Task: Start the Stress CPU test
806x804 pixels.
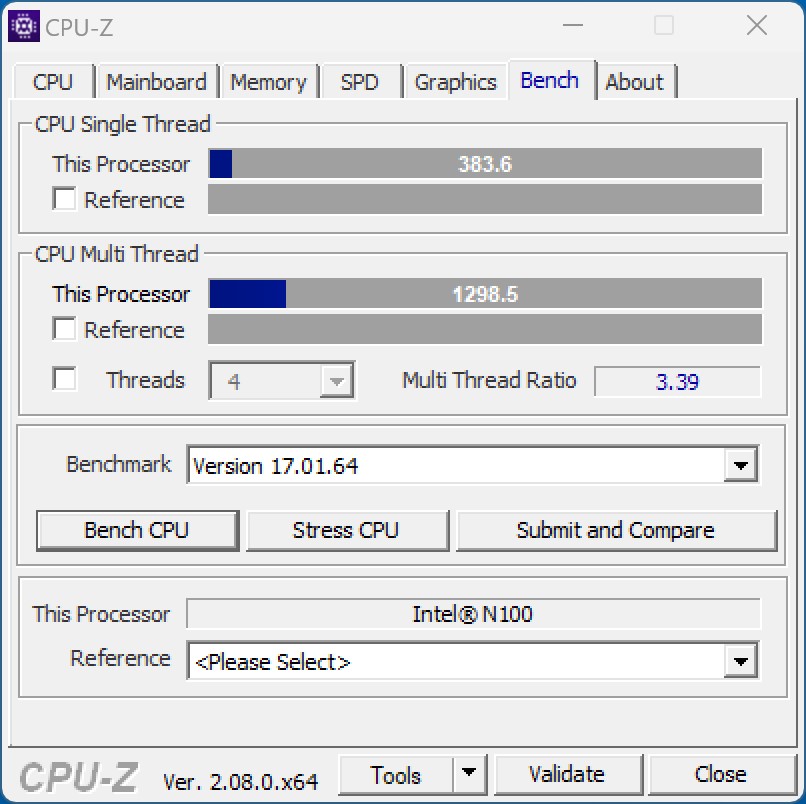Action: pyautogui.click(x=347, y=531)
